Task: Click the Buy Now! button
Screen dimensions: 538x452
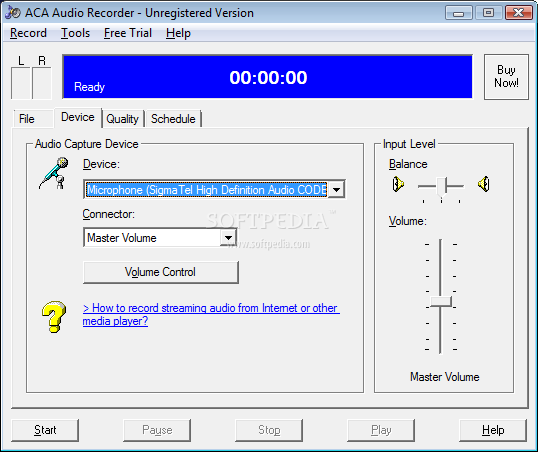Action: coord(506,77)
